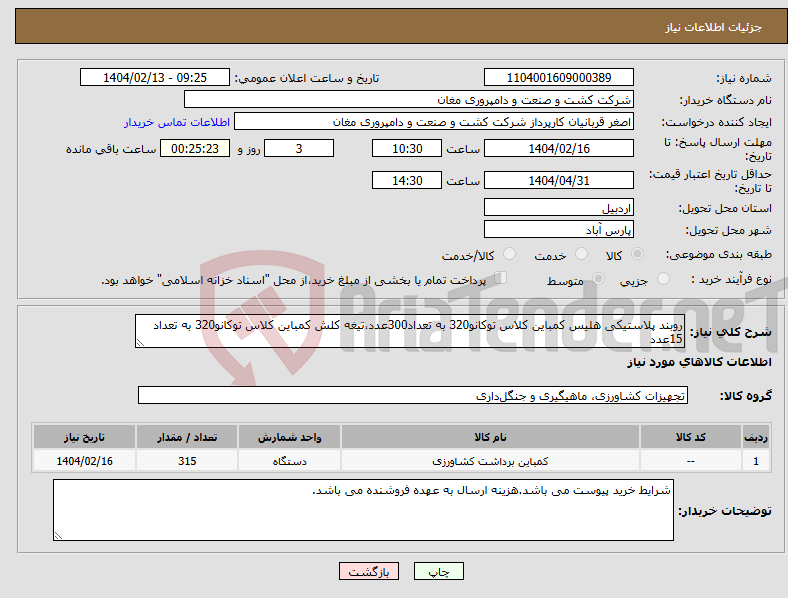The image size is (788, 598).
Task: Click the resize handle of buyer notes box
Action: point(58,536)
